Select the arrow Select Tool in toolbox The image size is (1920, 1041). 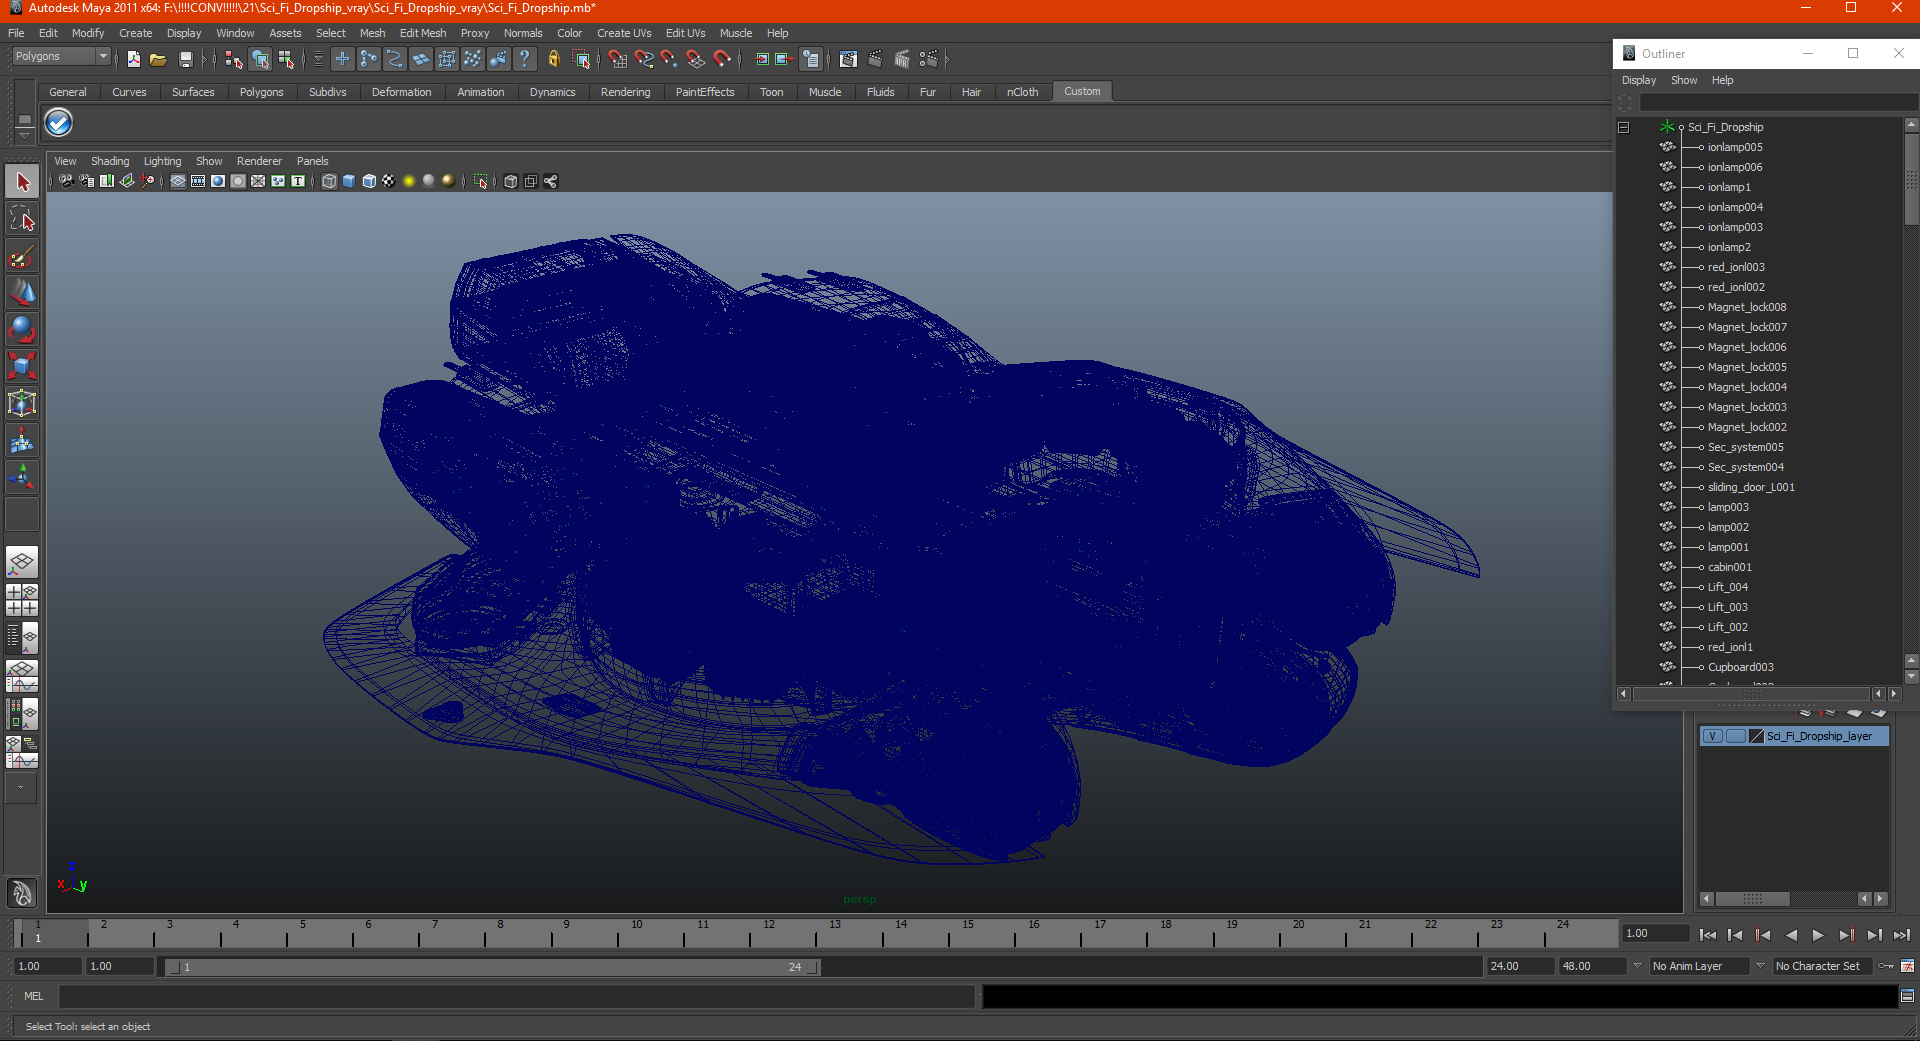click(22, 182)
